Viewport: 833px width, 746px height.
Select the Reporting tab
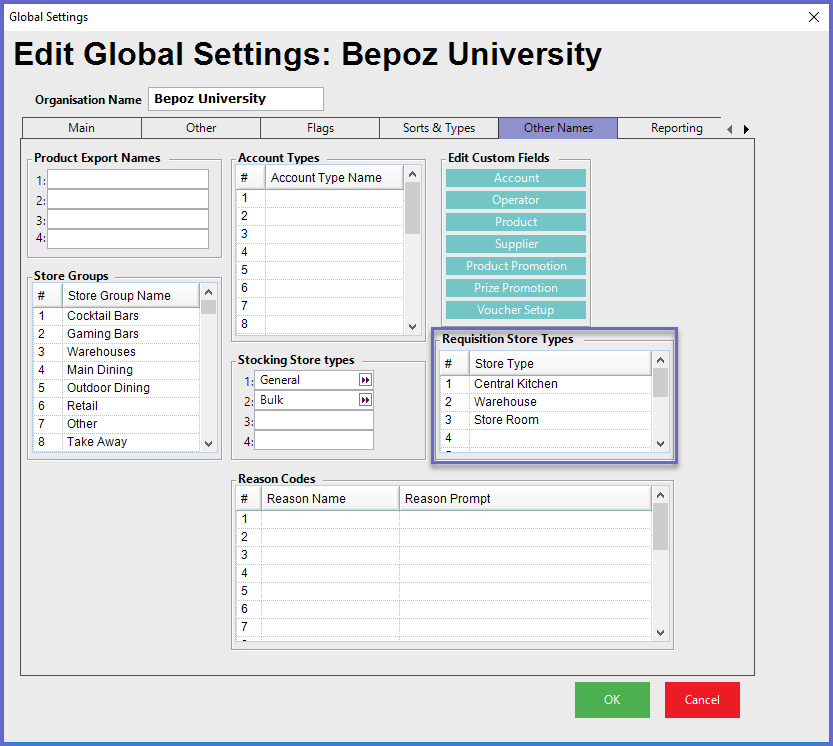point(676,128)
